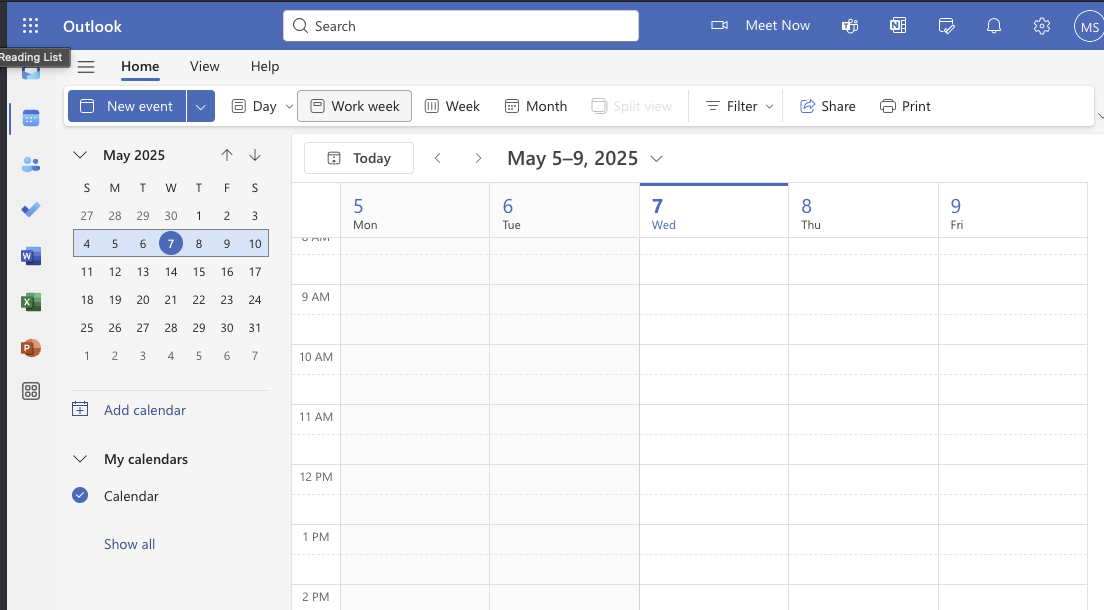Launch PowerPoint from the sidebar

pyautogui.click(x=31, y=348)
